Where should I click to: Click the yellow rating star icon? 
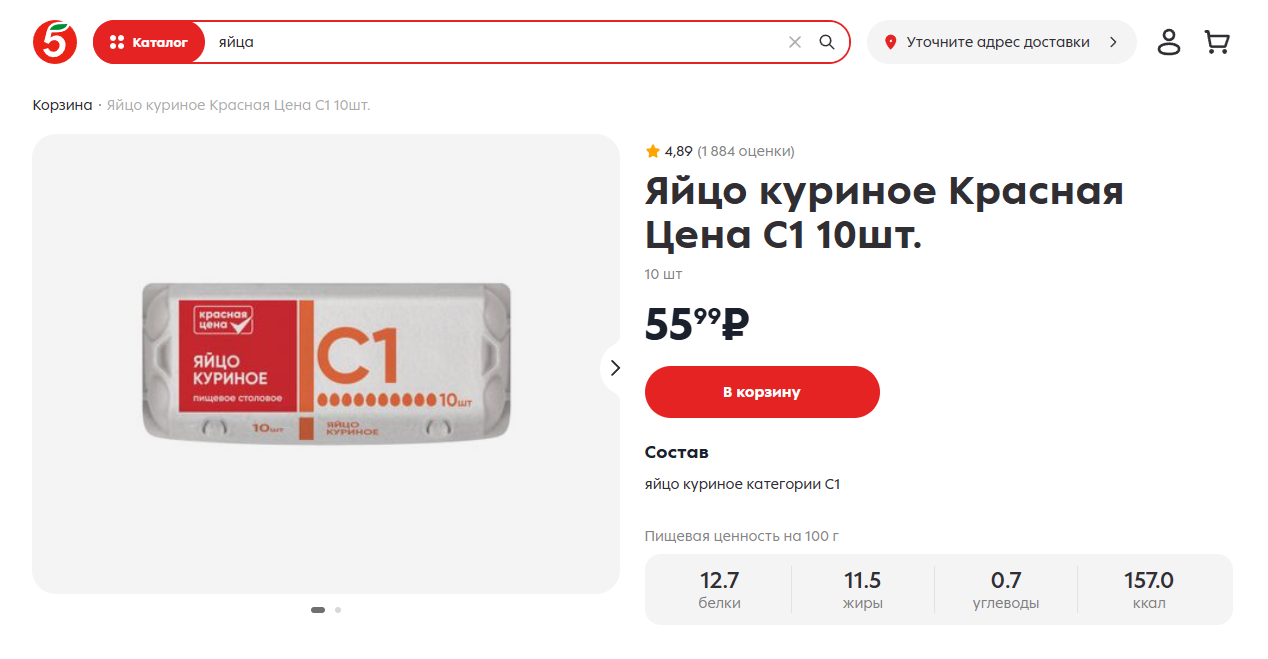pyautogui.click(x=653, y=151)
